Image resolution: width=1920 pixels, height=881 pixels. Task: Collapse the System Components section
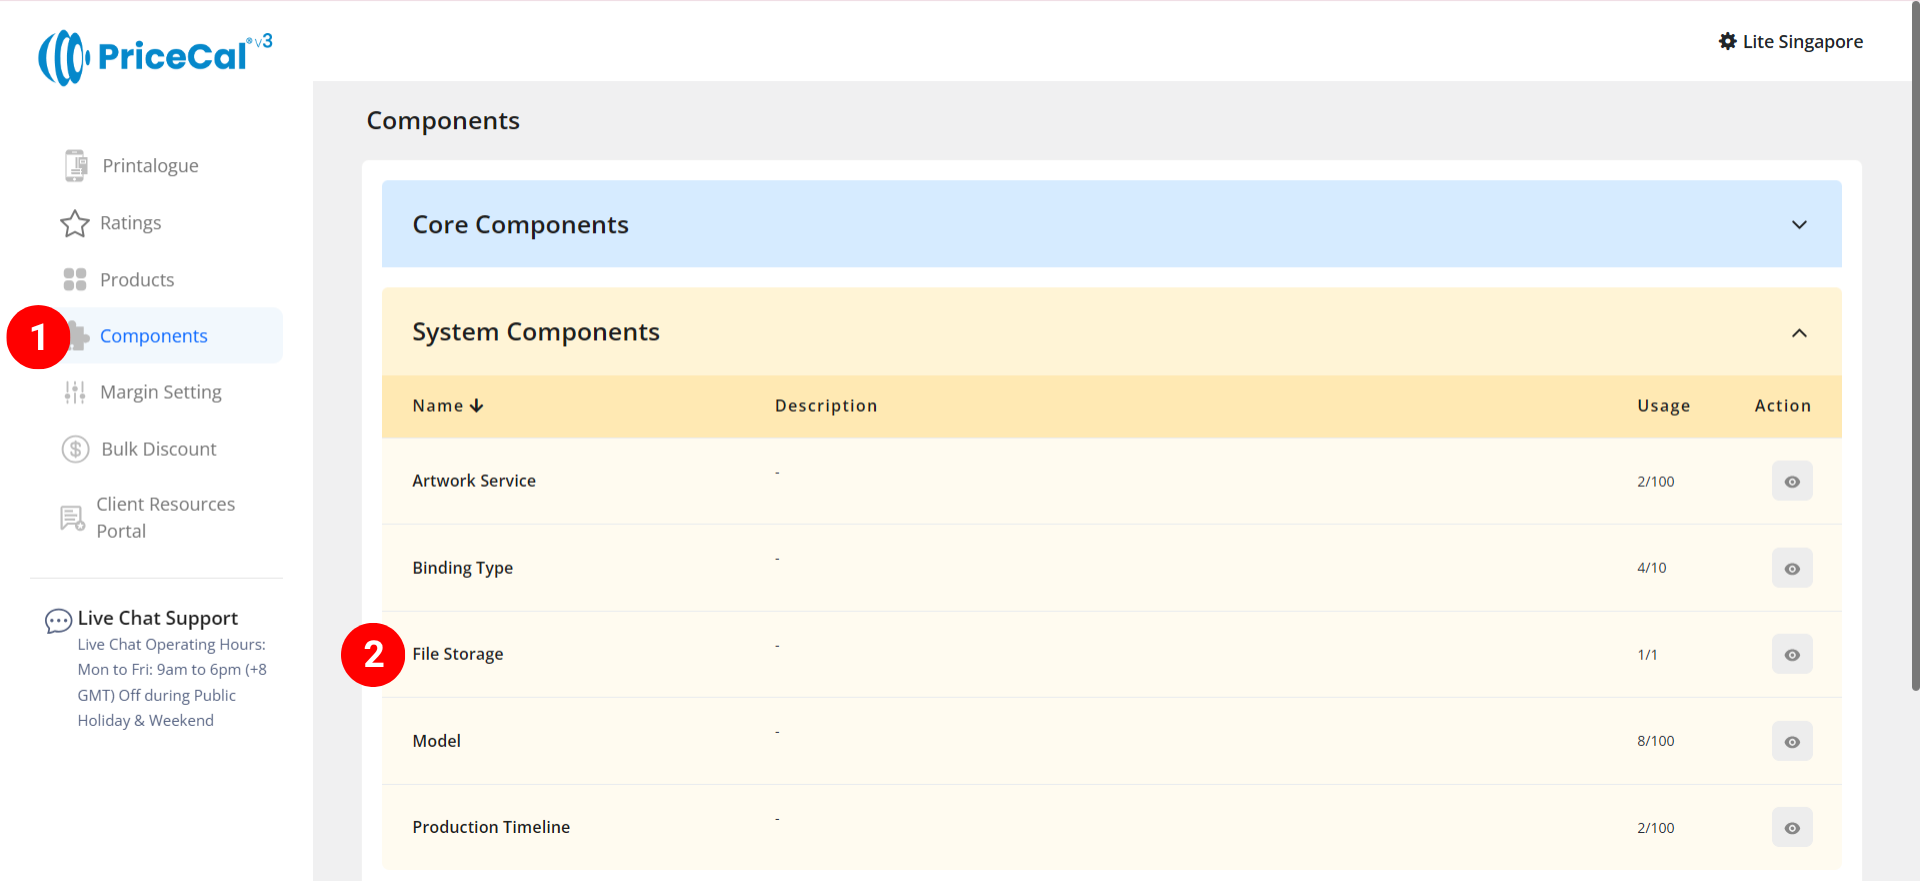[x=1798, y=333]
